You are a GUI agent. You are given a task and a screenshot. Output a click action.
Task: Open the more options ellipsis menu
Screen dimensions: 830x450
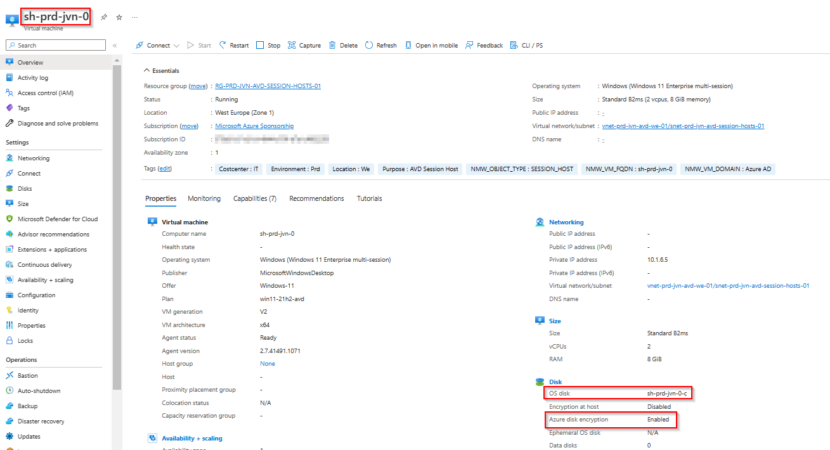pyautogui.click(x=135, y=18)
